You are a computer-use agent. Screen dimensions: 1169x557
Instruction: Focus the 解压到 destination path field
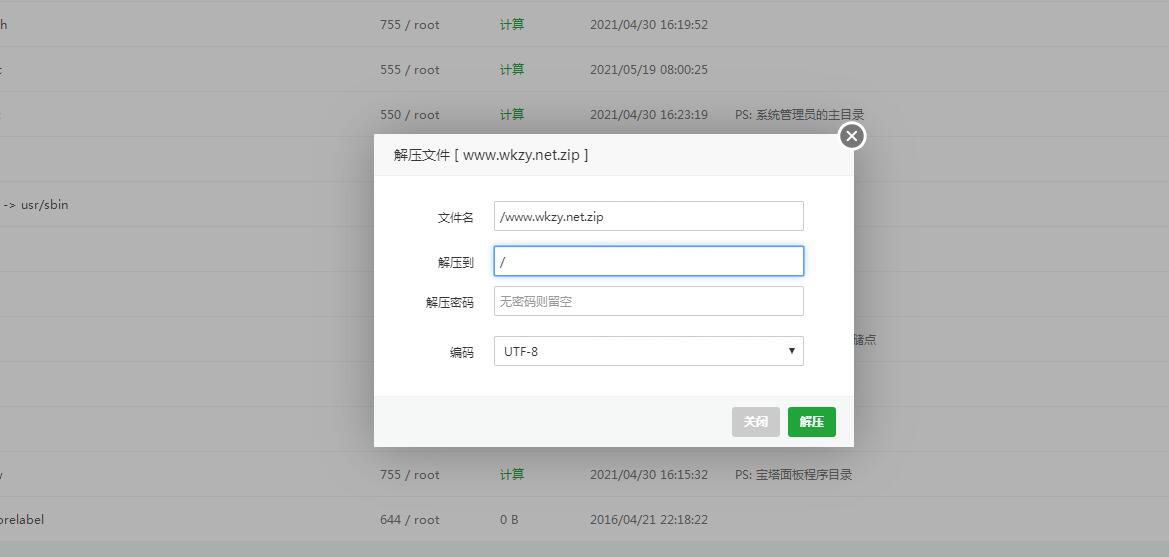[x=648, y=262]
